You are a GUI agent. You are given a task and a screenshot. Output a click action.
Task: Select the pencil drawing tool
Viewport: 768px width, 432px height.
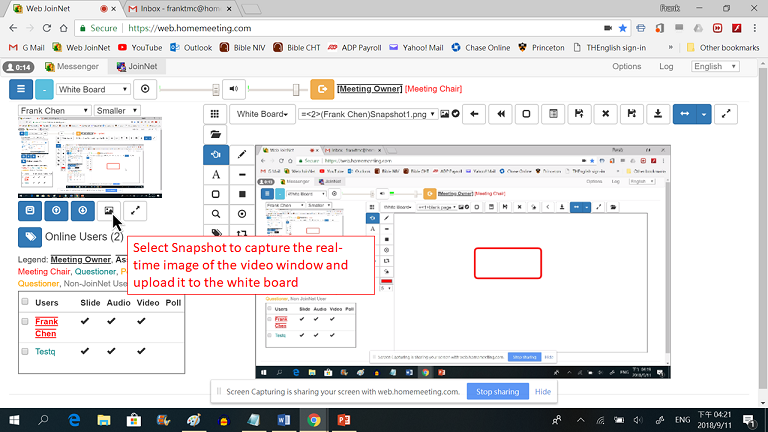click(x=242, y=155)
